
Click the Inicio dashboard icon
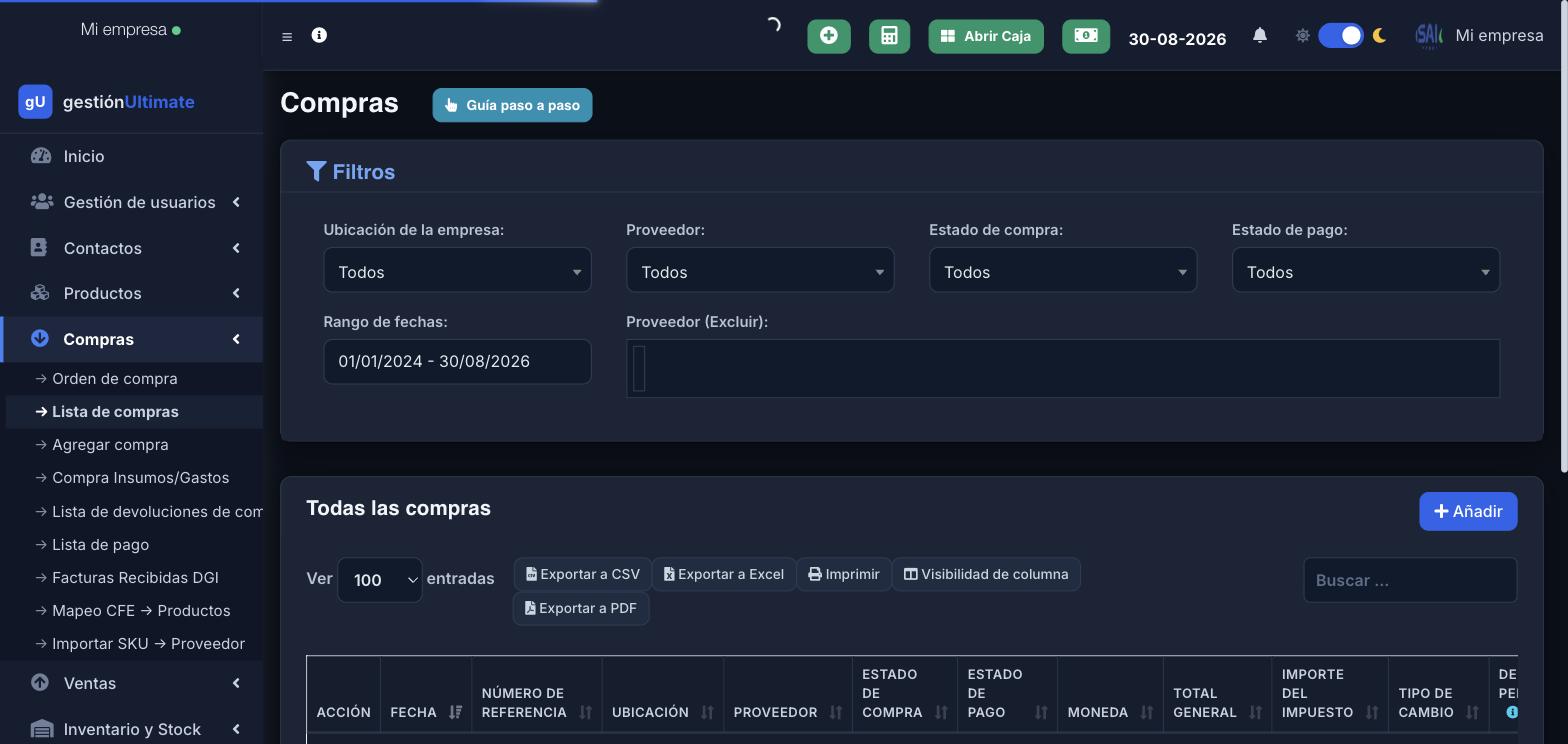[40, 156]
